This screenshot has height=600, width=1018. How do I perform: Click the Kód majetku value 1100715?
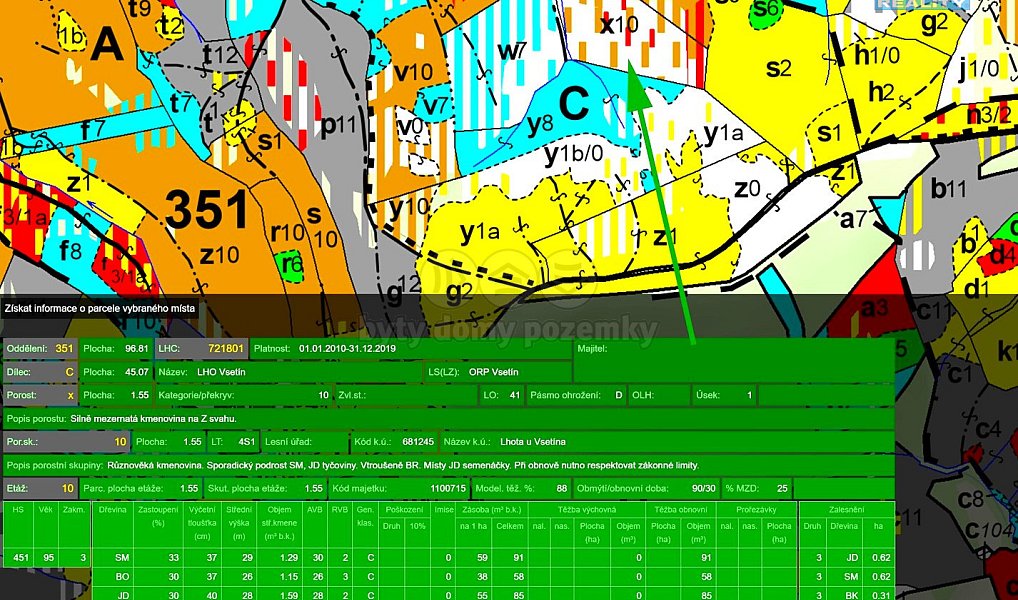(449, 489)
